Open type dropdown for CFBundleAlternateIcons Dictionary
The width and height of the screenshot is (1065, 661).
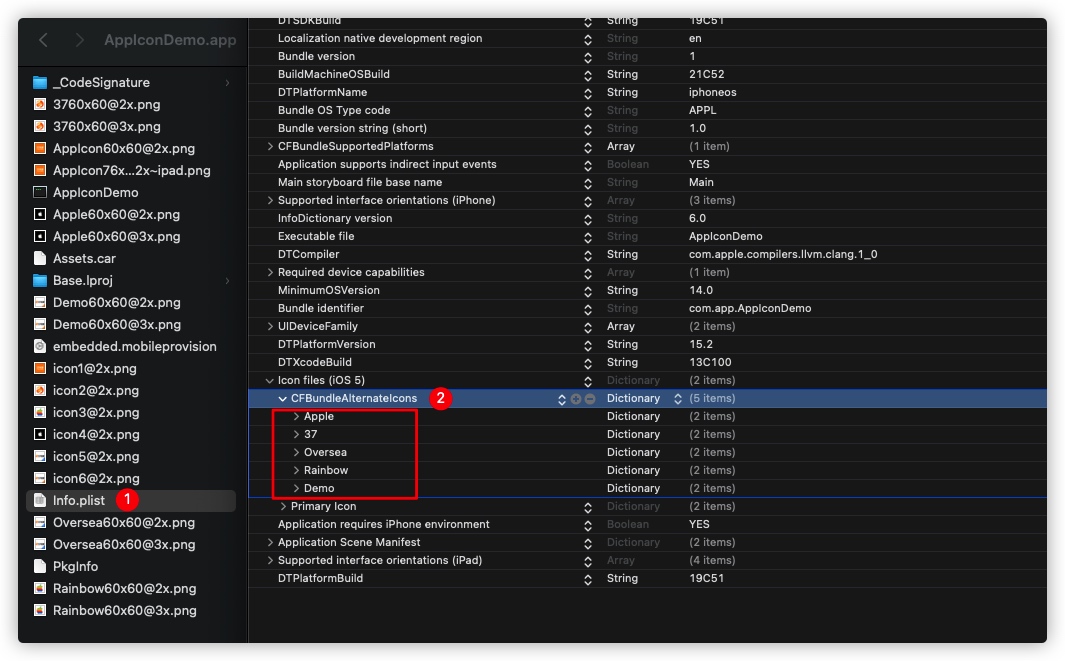pyautogui.click(x=678, y=399)
